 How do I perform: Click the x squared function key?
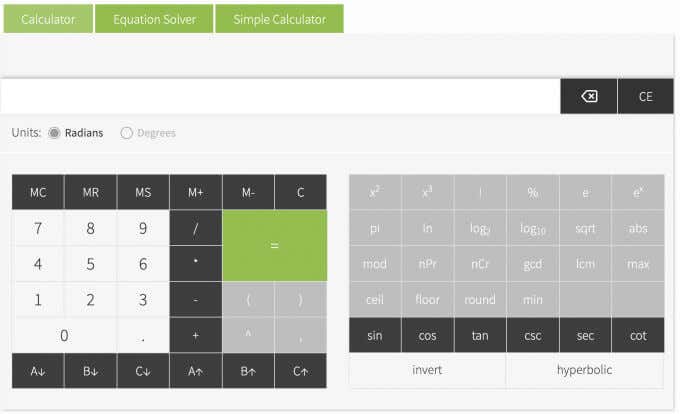tap(375, 192)
